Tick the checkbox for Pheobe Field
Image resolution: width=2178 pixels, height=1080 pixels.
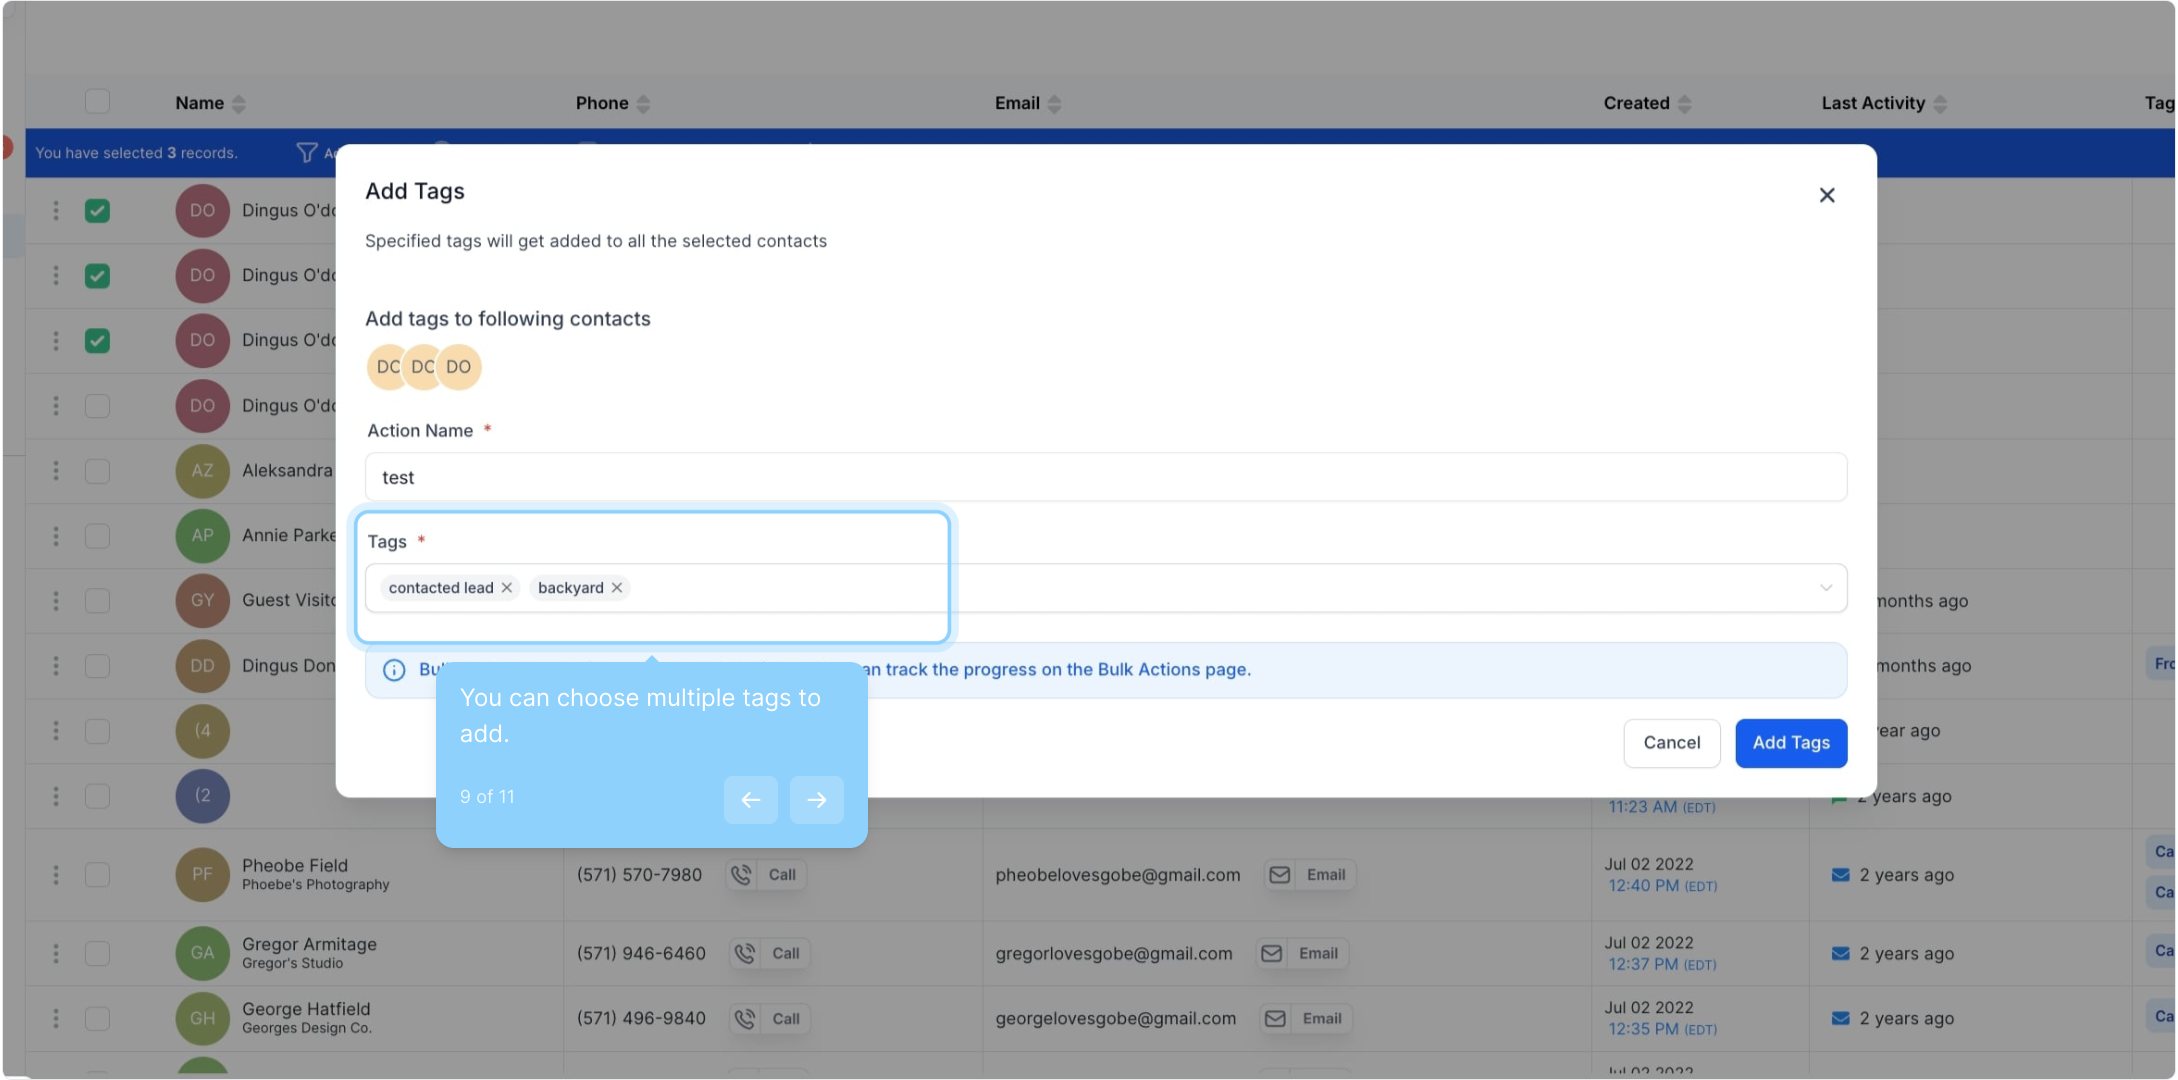coord(97,875)
